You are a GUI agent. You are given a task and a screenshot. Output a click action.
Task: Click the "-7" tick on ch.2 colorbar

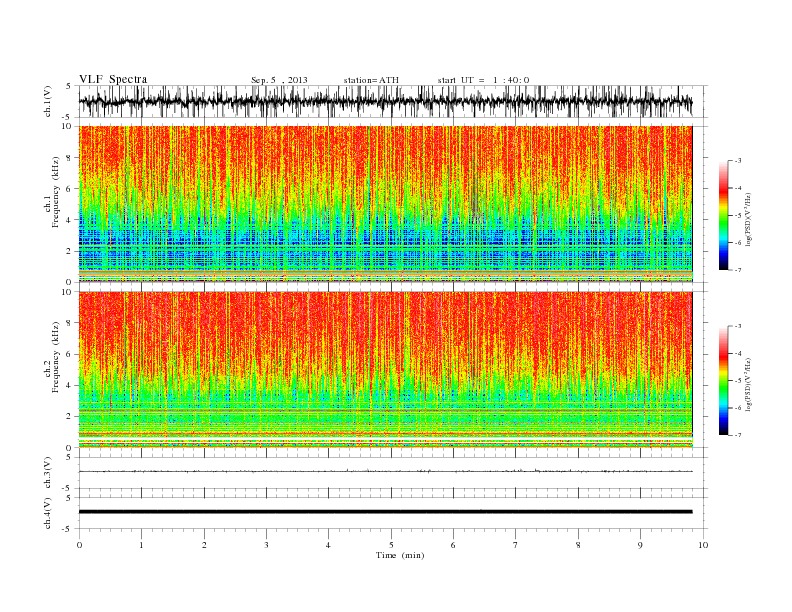737,435
